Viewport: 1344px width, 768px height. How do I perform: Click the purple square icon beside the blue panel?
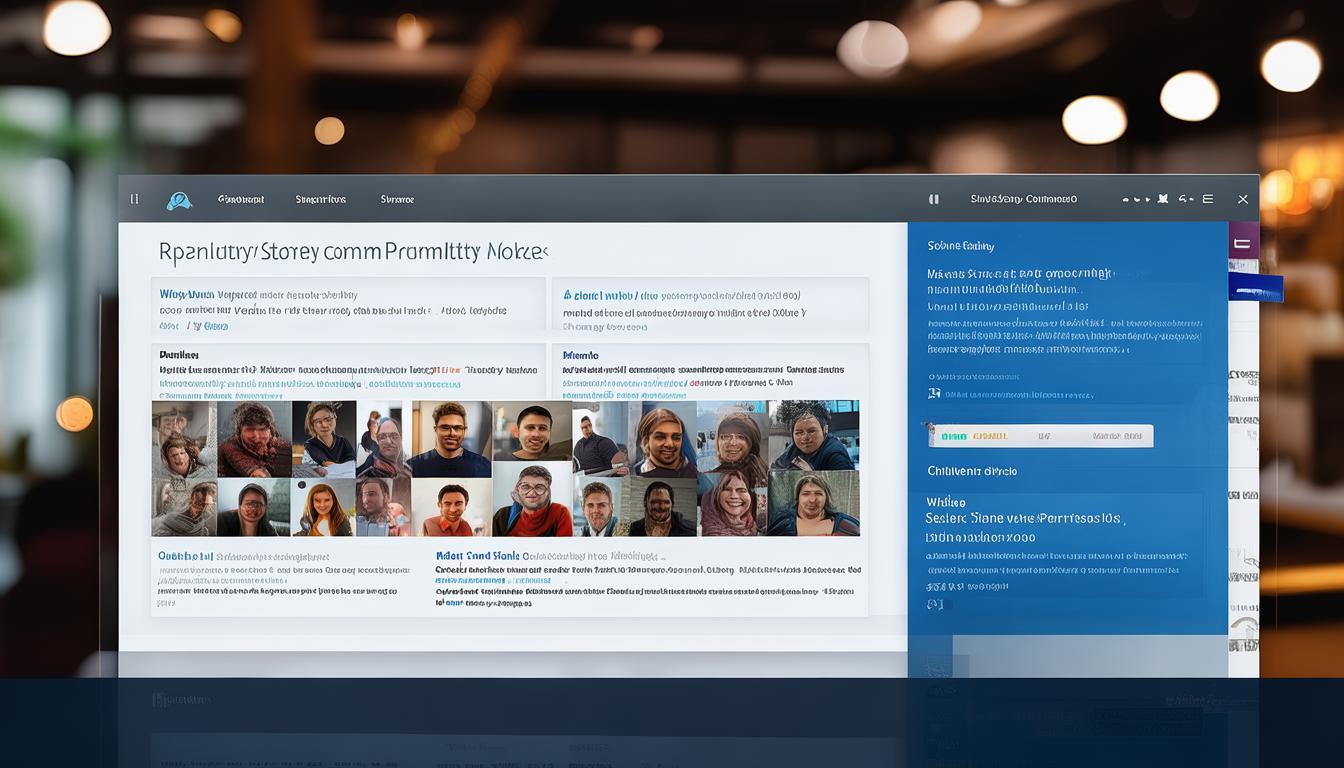pyautogui.click(x=1243, y=243)
